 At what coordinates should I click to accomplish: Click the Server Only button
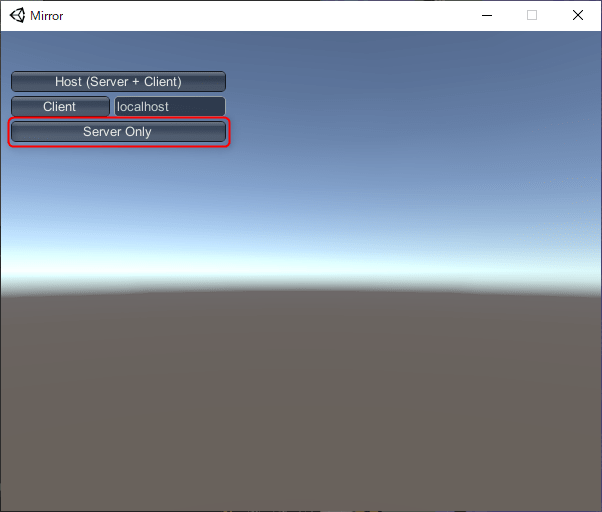(x=118, y=132)
